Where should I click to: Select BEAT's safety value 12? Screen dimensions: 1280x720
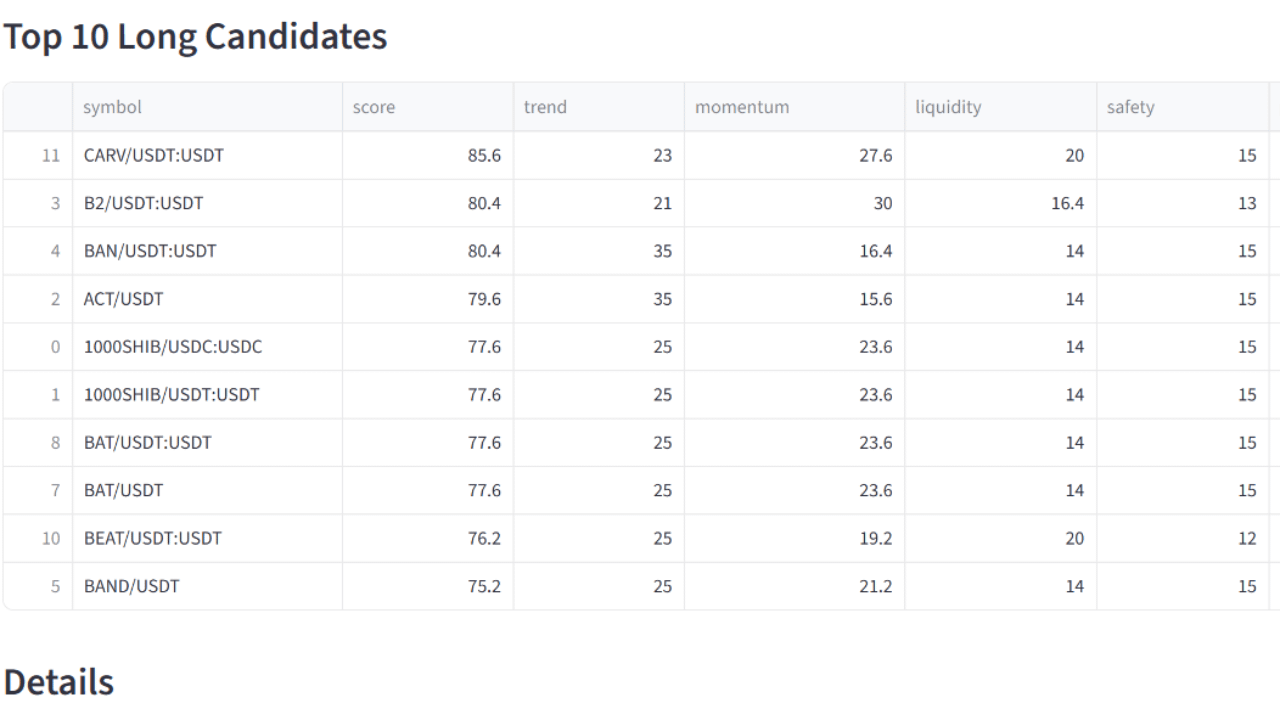pos(1247,539)
